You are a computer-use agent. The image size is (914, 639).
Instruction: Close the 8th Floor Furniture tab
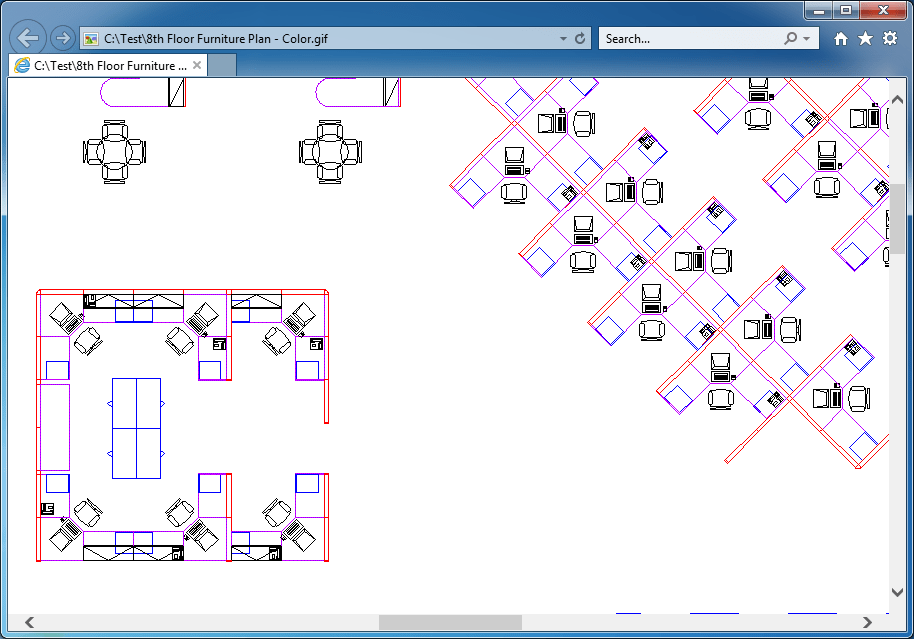(x=197, y=65)
